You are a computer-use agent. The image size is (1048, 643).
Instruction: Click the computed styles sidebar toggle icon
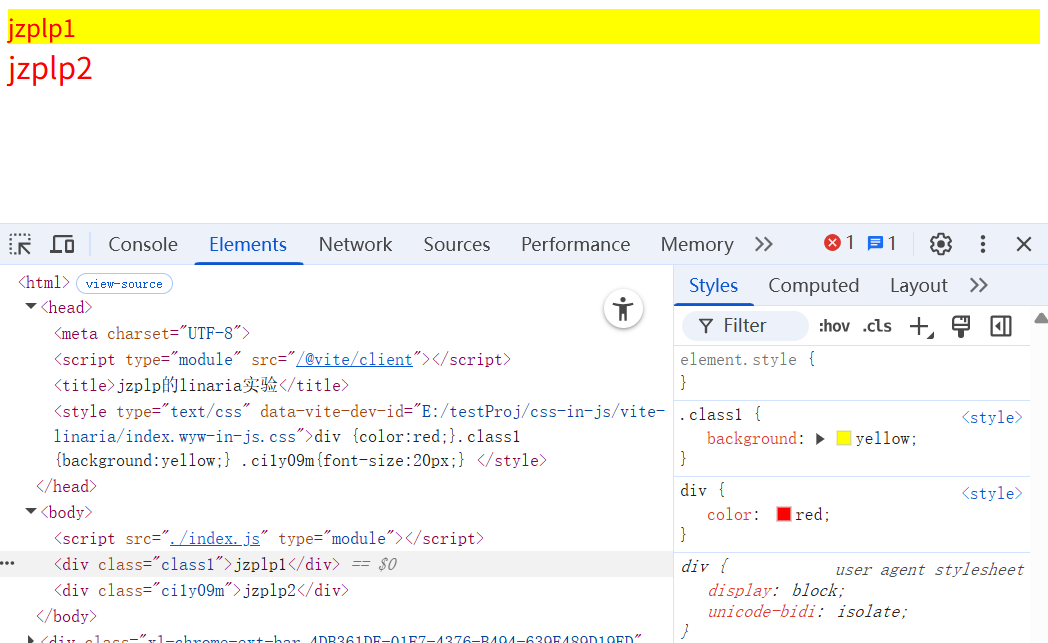point(1001,326)
